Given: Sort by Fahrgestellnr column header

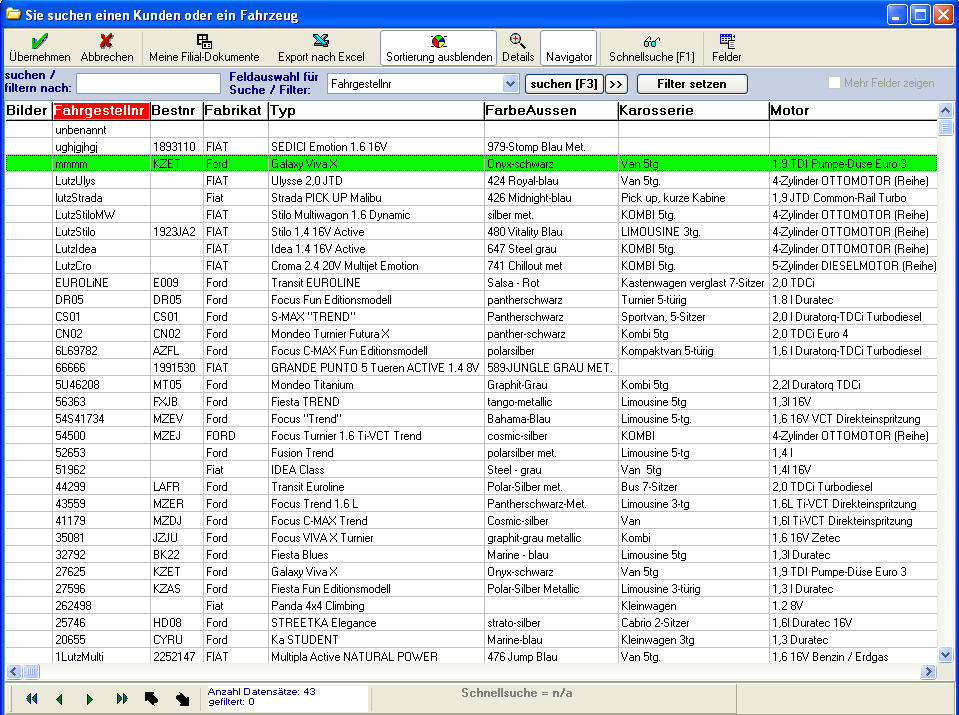Looking at the screenshot, I should [x=102, y=110].
